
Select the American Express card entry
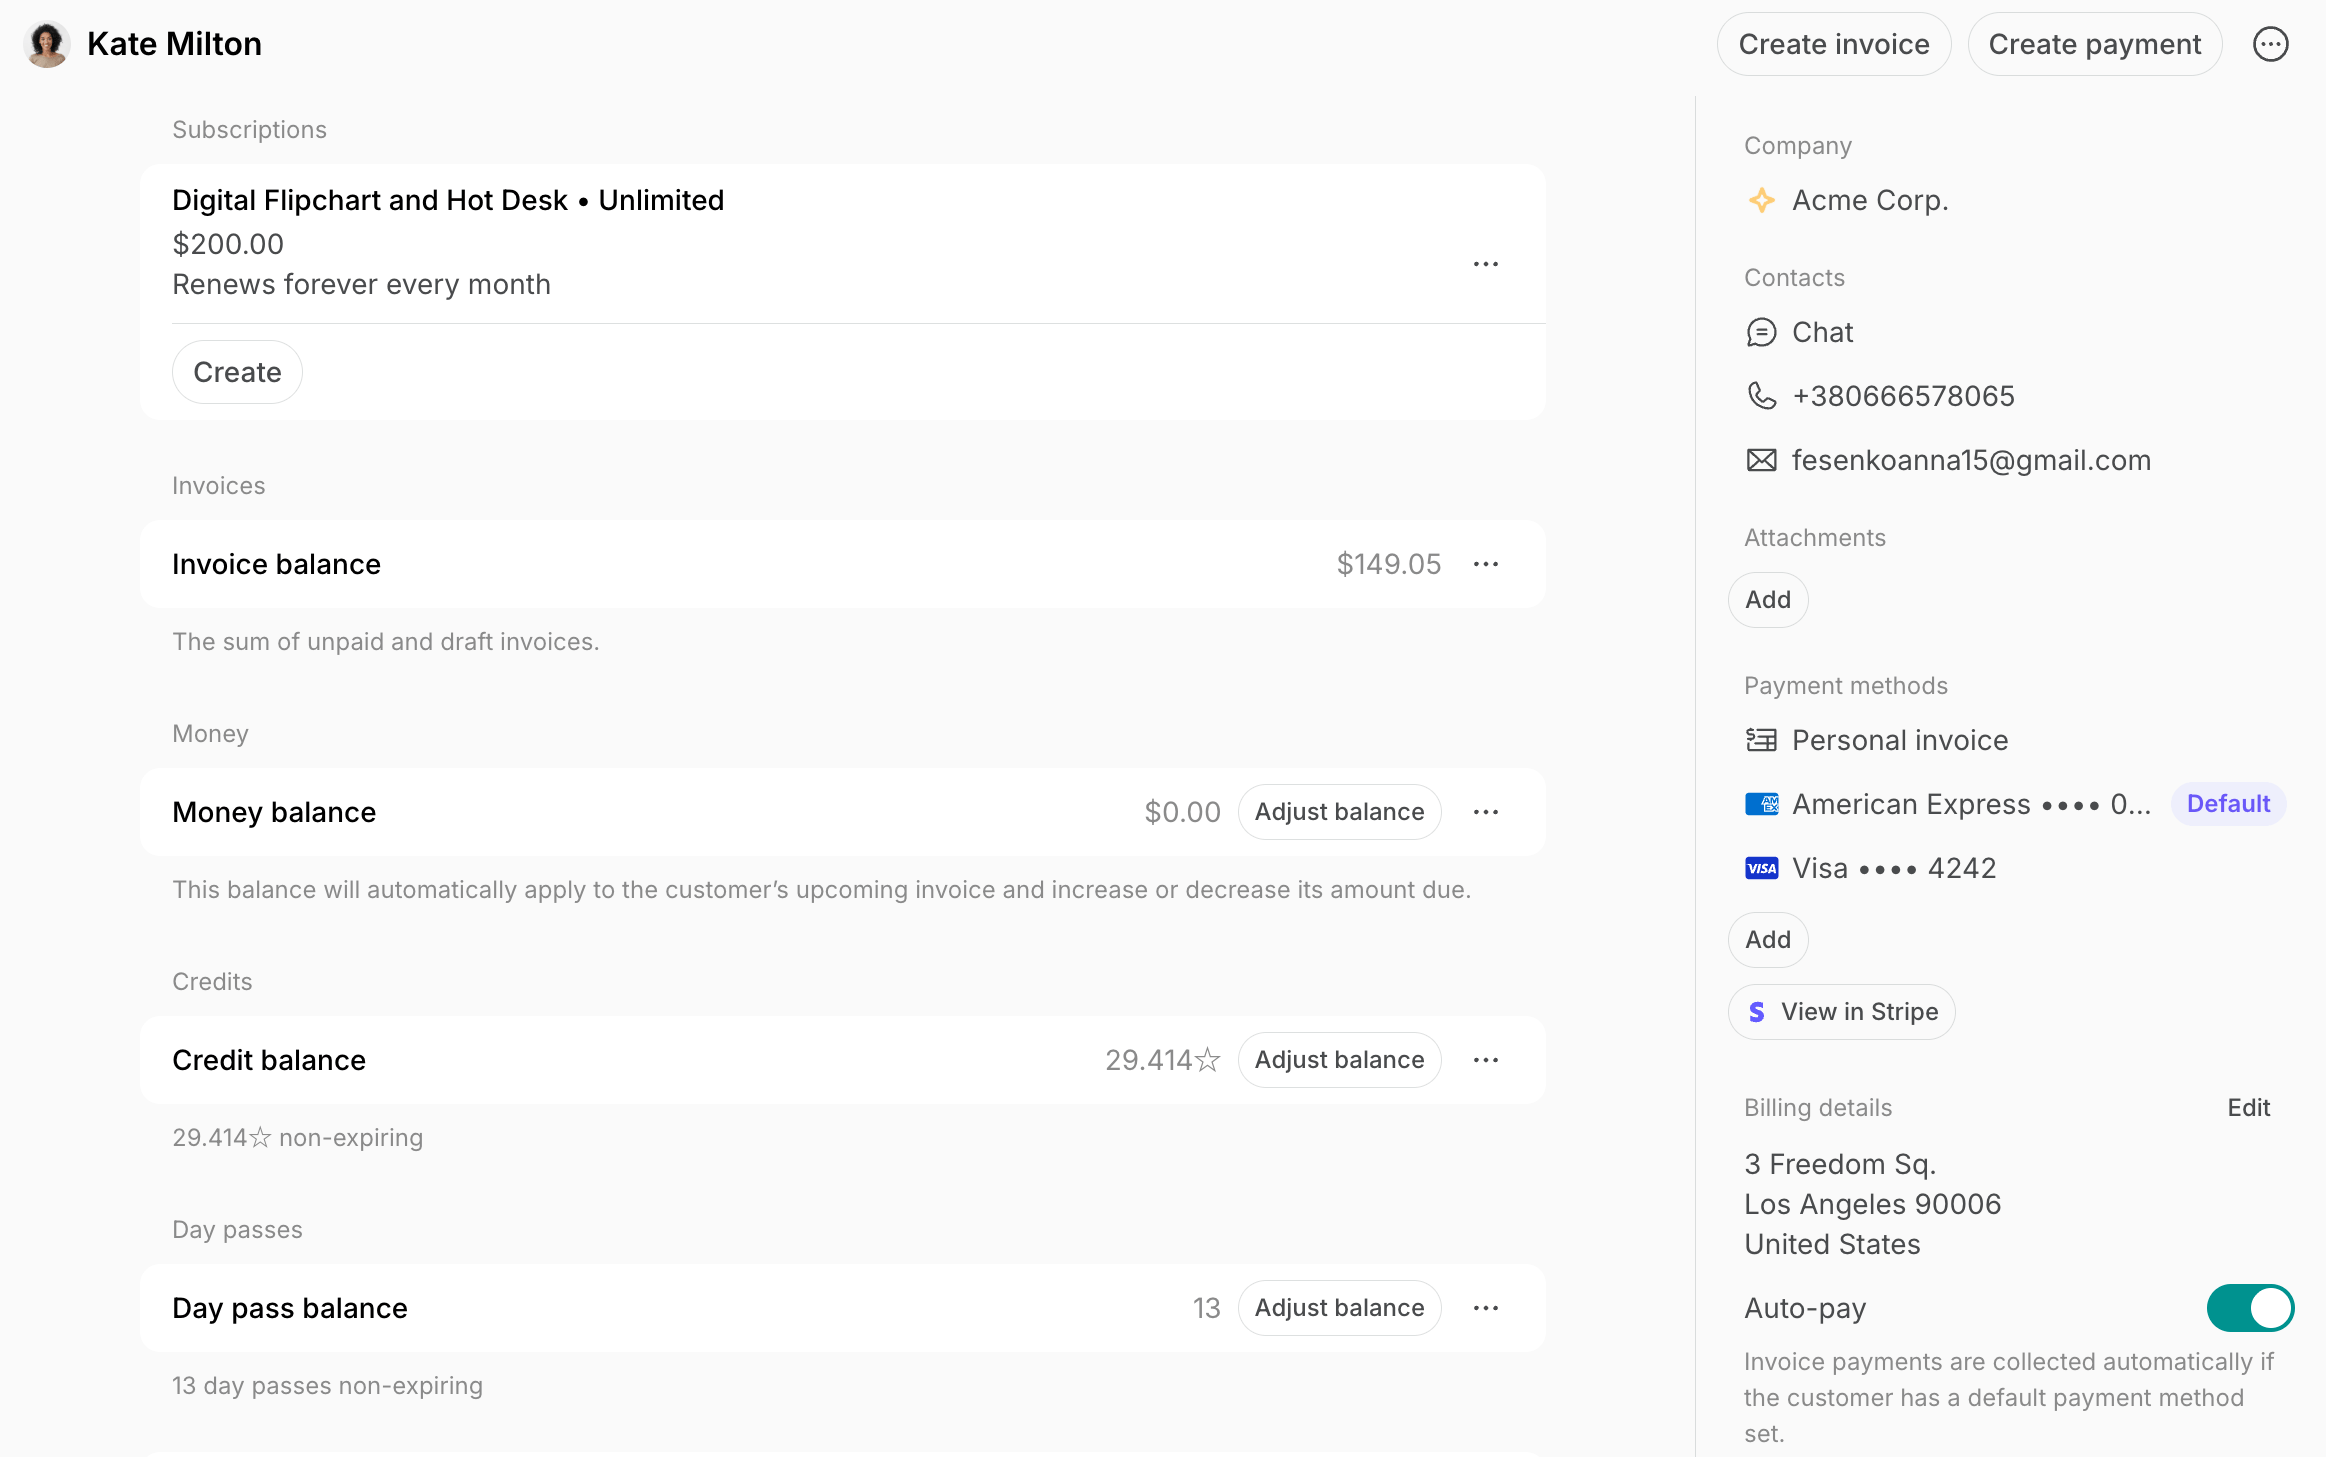pyautogui.click(x=1970, y=804)
